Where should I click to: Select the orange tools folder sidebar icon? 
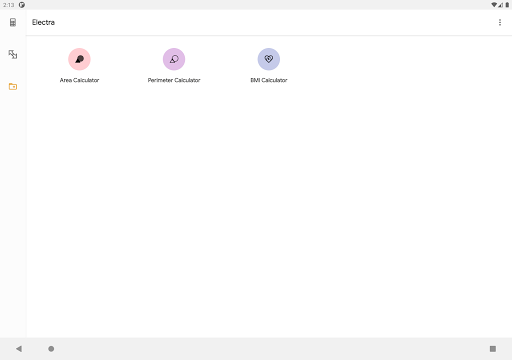13,87
